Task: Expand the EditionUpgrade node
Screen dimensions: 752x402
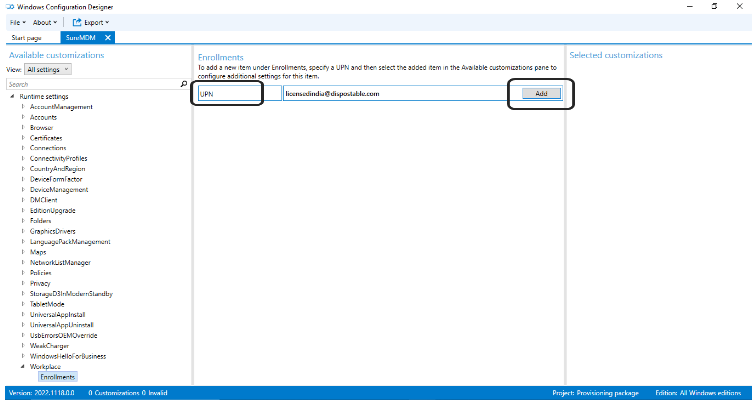Action: pos(23,211)
